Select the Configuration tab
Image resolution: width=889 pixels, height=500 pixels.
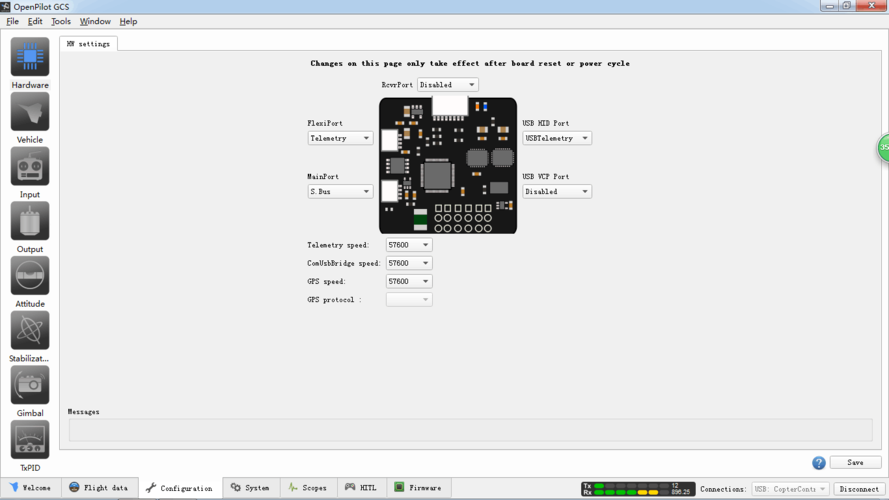[x=180, y=488]
